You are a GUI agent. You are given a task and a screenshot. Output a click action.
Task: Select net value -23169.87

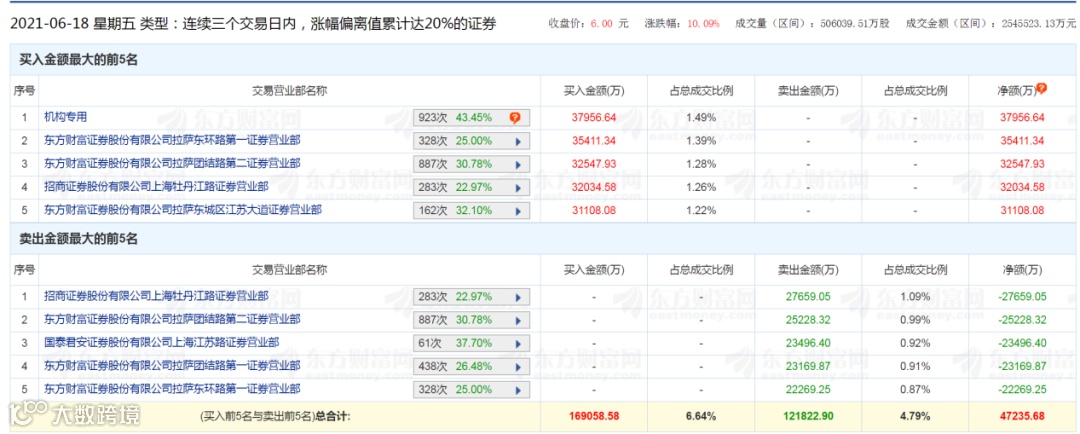pyautogui.click(x=1022, y=366)
